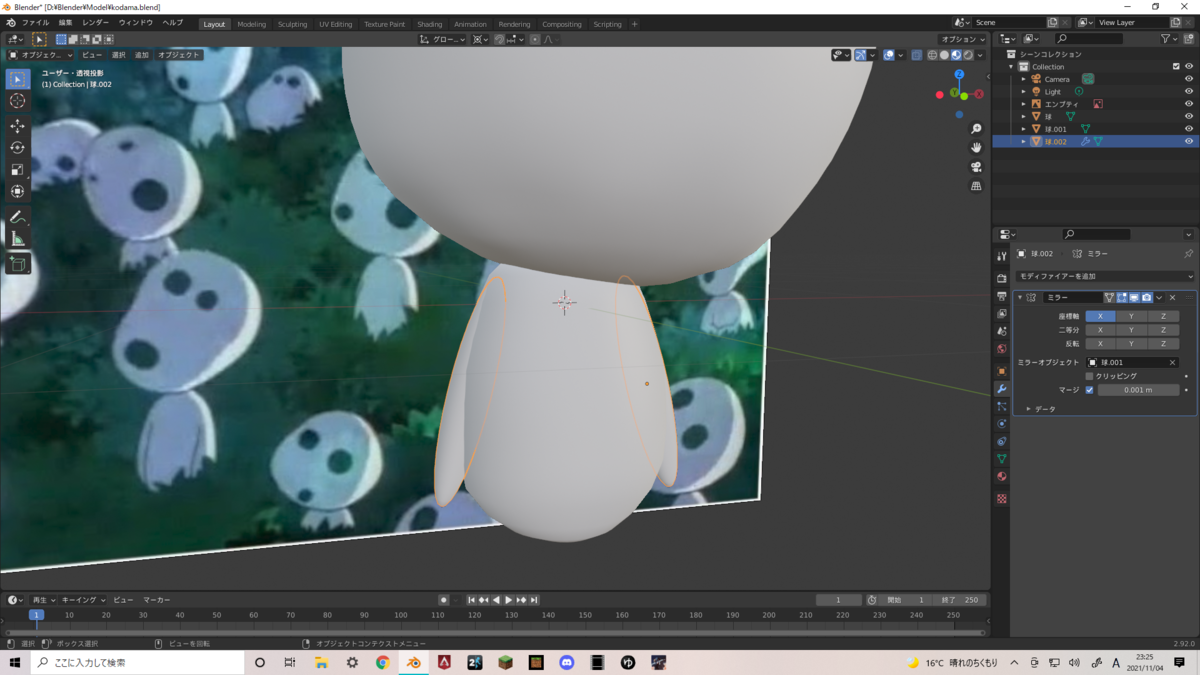Select the Move tool
Screen dimensions: 1200x675
tap(18, 126)
